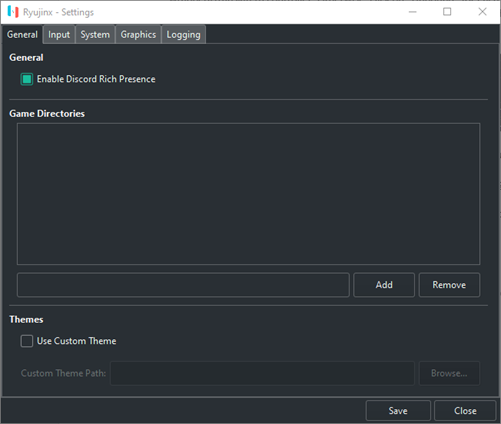Minimize the Ryujinx Settings window
Image resolution: width=501 pixels, height=424 pixels.
(413, 12)
